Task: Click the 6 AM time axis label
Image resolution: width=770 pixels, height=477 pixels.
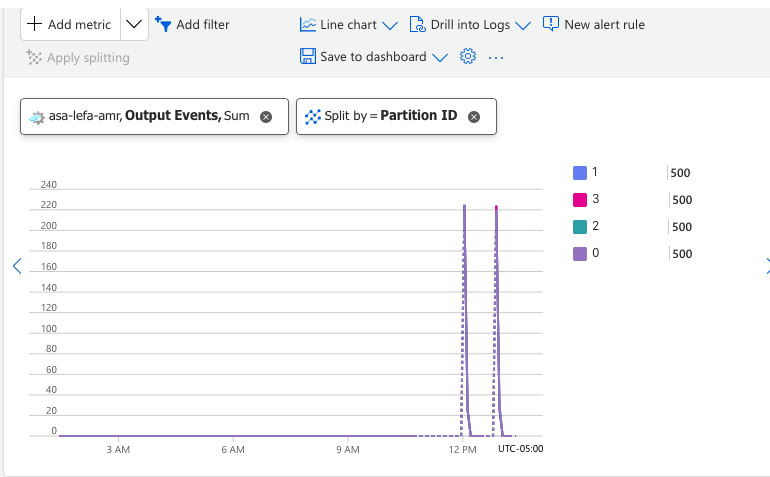Action: [233, 449]
